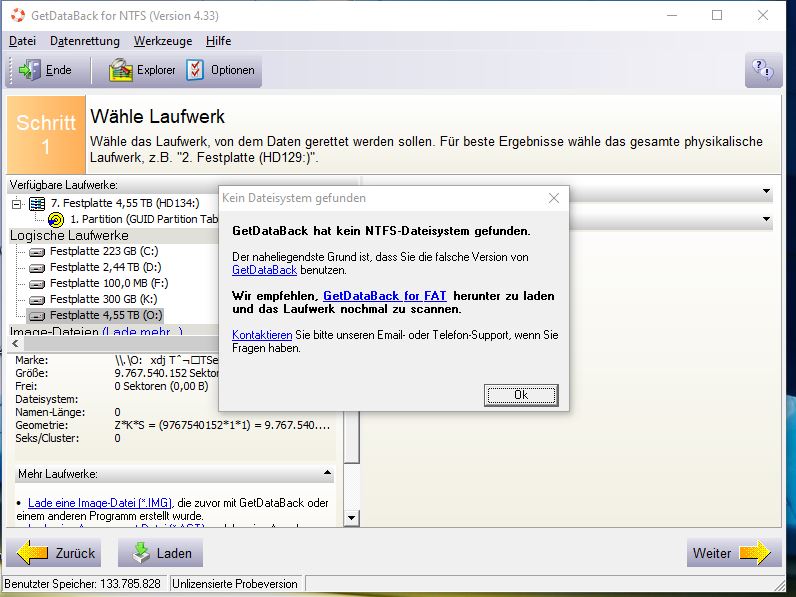
Task: Open the GetDataBack link in dialog
Action: 264,270
